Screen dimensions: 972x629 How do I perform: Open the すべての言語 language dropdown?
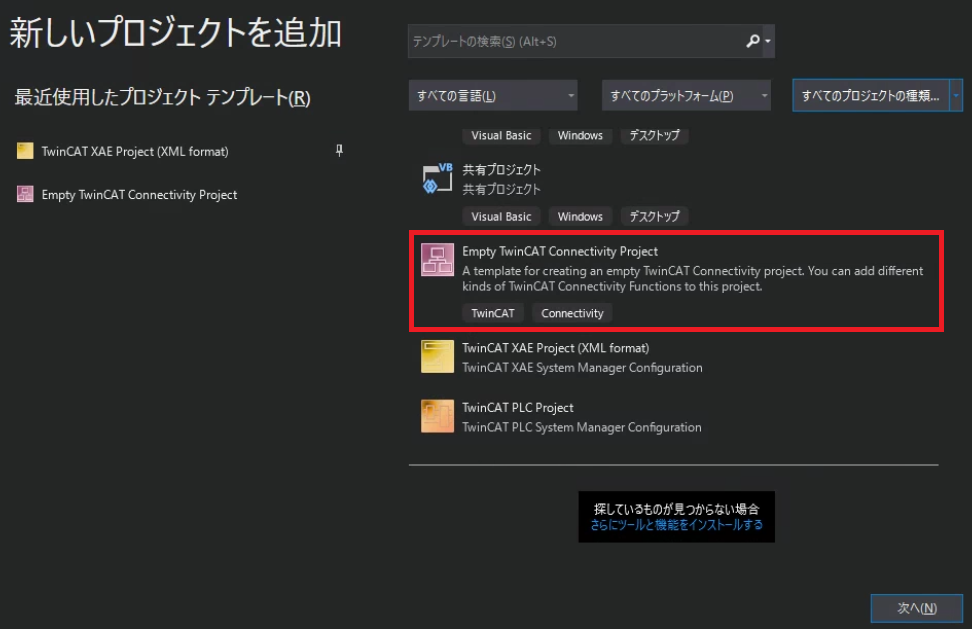click(493, 95)
